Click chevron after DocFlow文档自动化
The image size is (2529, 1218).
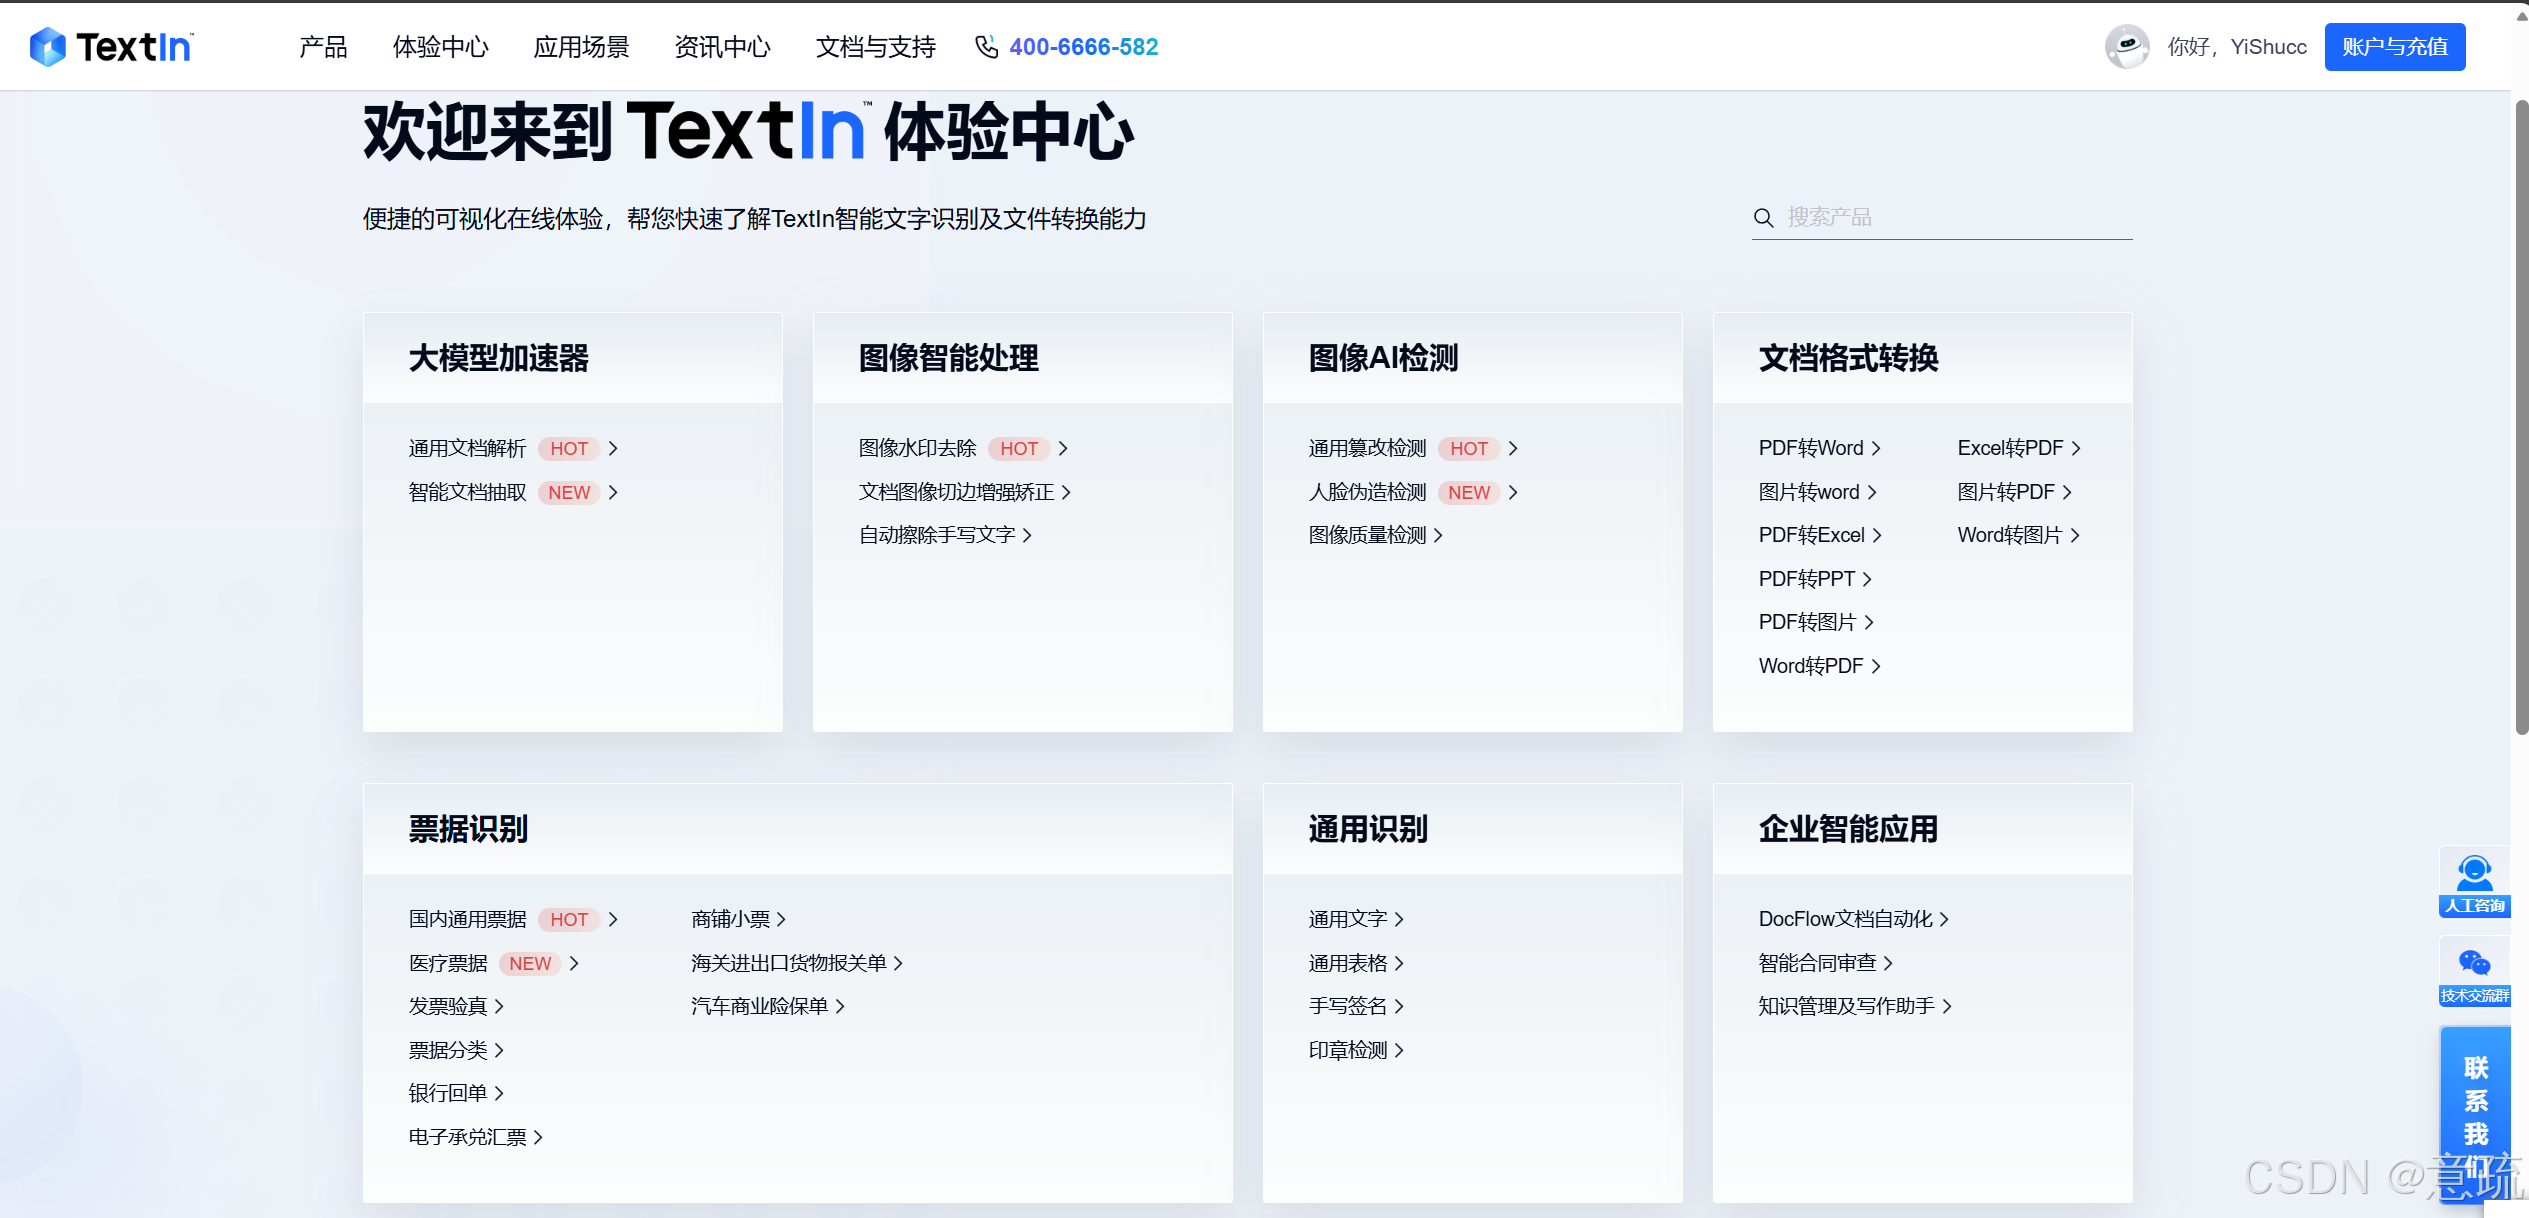[1944, 920]
